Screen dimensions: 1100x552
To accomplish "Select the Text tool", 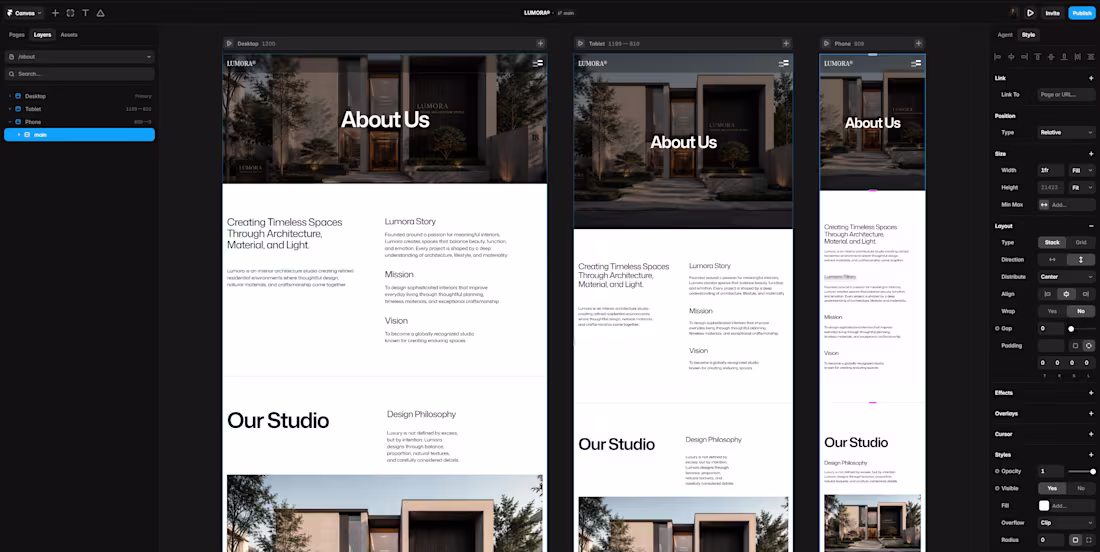I will [x=86, y=13].
